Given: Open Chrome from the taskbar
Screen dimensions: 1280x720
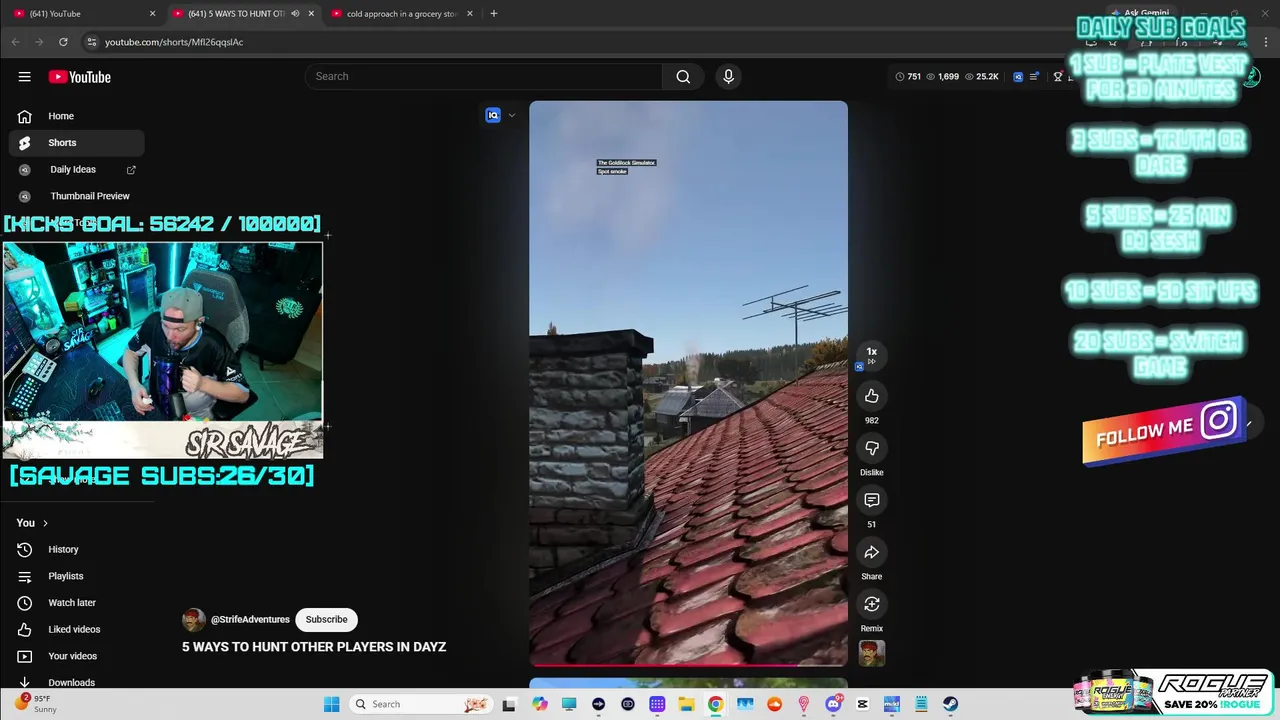Looking at the screenshot, I should tap(715, 704).
